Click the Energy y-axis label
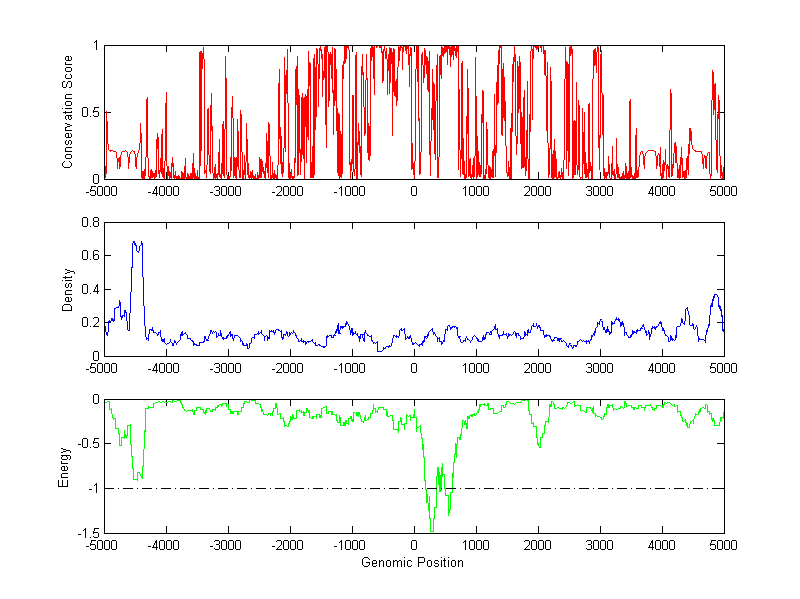 (x=64, y=466)
